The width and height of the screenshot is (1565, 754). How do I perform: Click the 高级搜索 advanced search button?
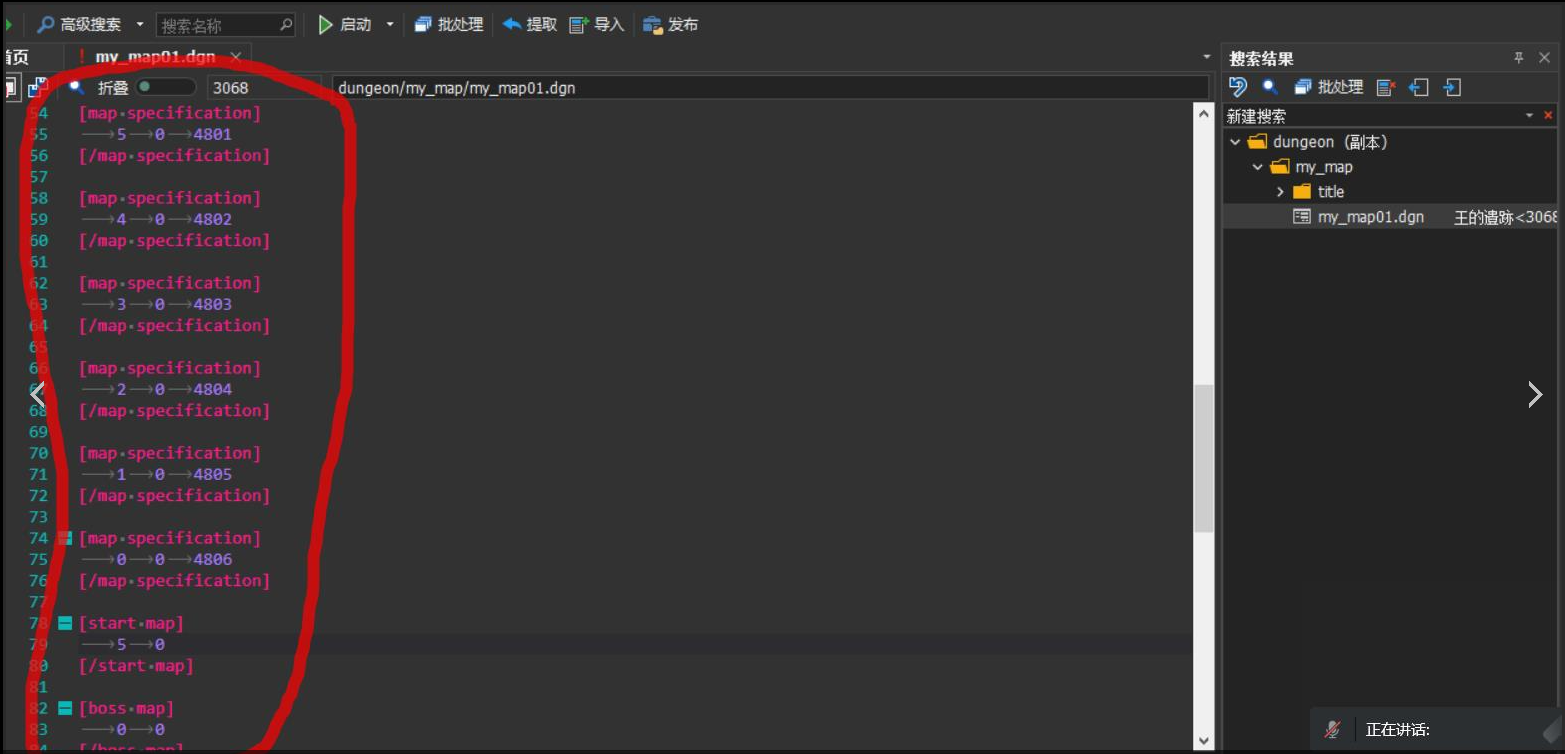pyautogui.click(x=79, y=24)
